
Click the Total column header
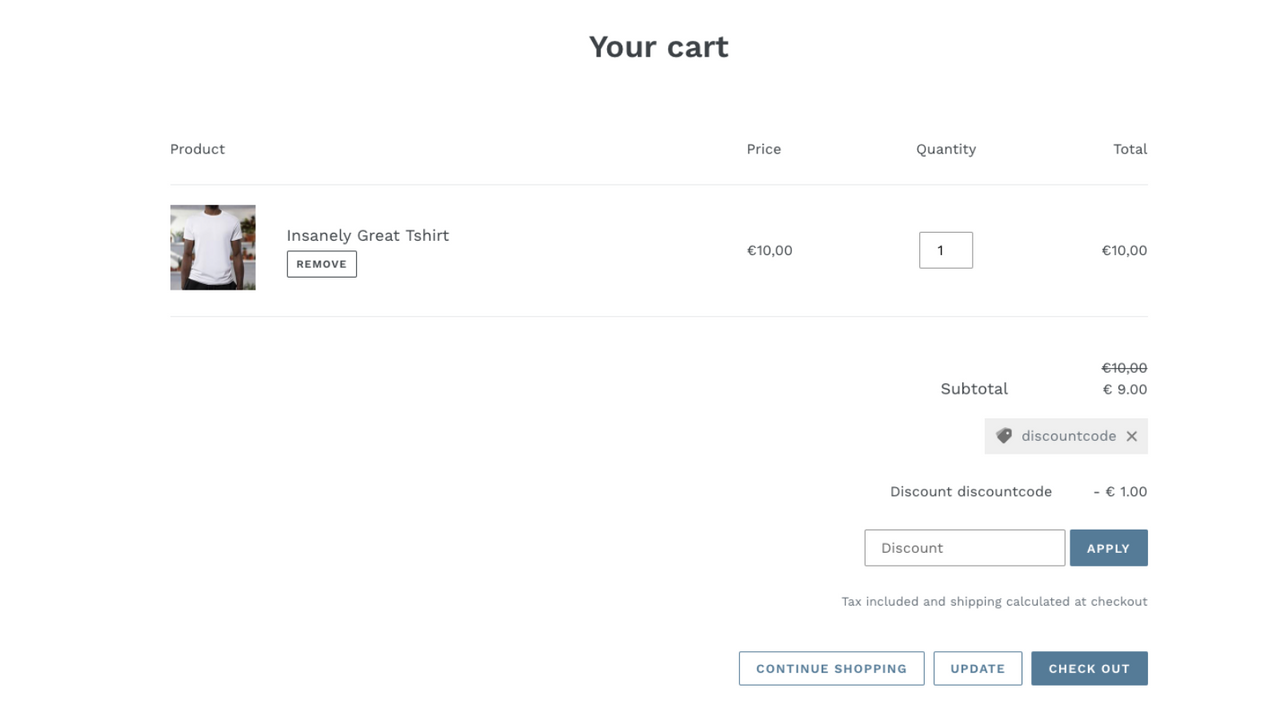pos(1130,149)
